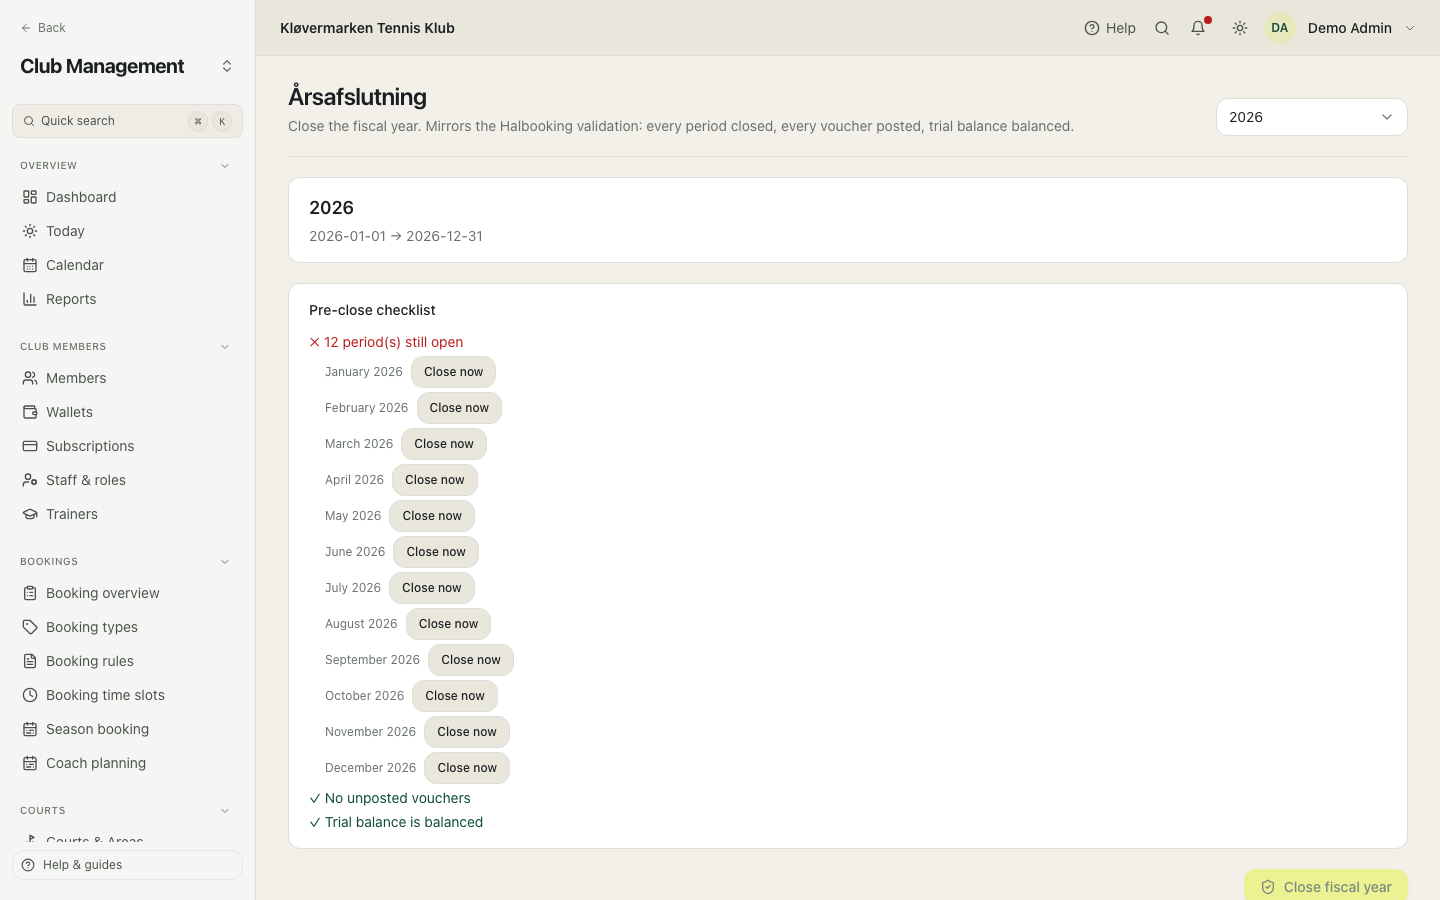Collapse the Overview section
The width and height of the screenshot is (1440, 900).
pyautogui.click(x=225, y=166)
